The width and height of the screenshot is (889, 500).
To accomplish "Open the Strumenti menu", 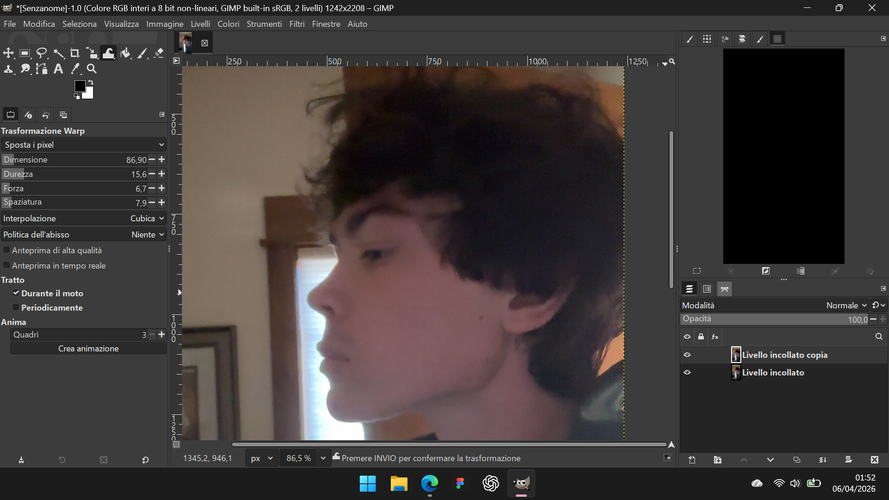I will 264,24.
